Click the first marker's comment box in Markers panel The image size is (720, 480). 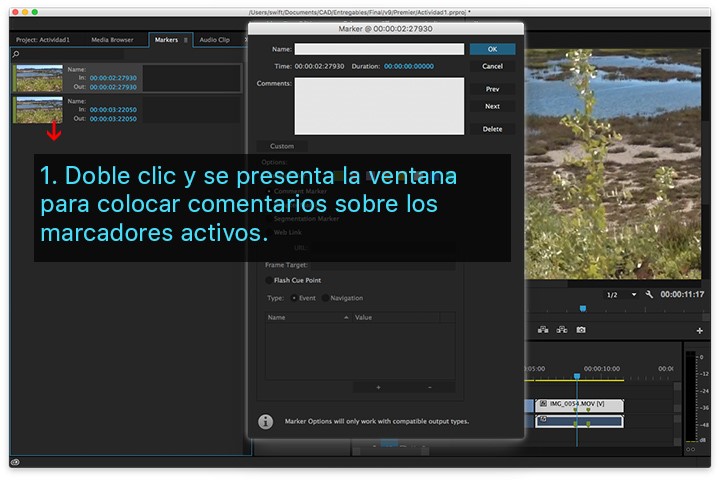pyautogui.click(x=191, y=78)
